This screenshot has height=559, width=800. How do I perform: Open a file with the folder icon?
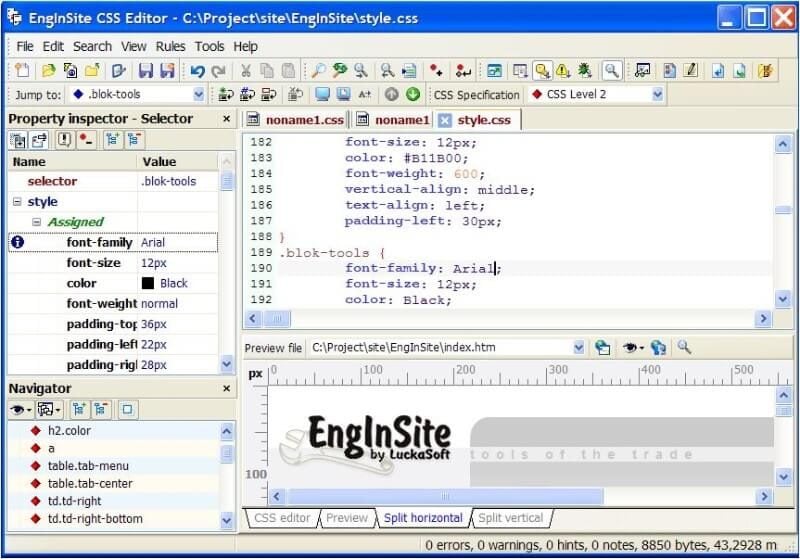[x=48, y=70]
